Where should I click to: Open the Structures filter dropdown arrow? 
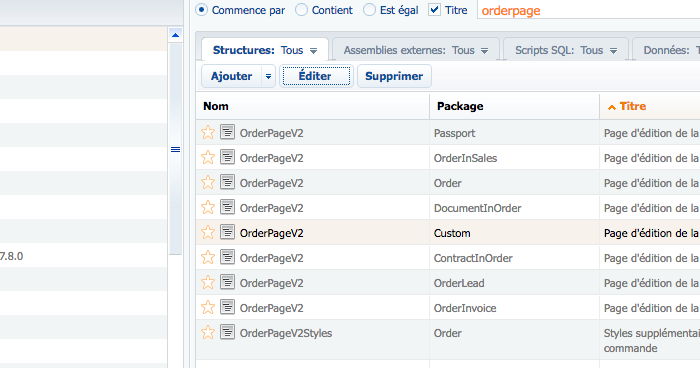[313, 51]
